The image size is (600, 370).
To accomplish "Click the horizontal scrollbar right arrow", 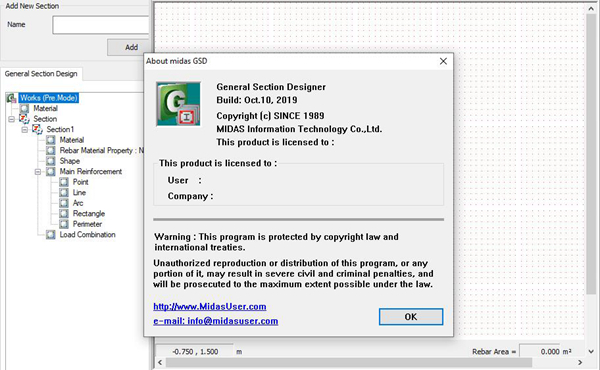I will (x=580, y=362).
